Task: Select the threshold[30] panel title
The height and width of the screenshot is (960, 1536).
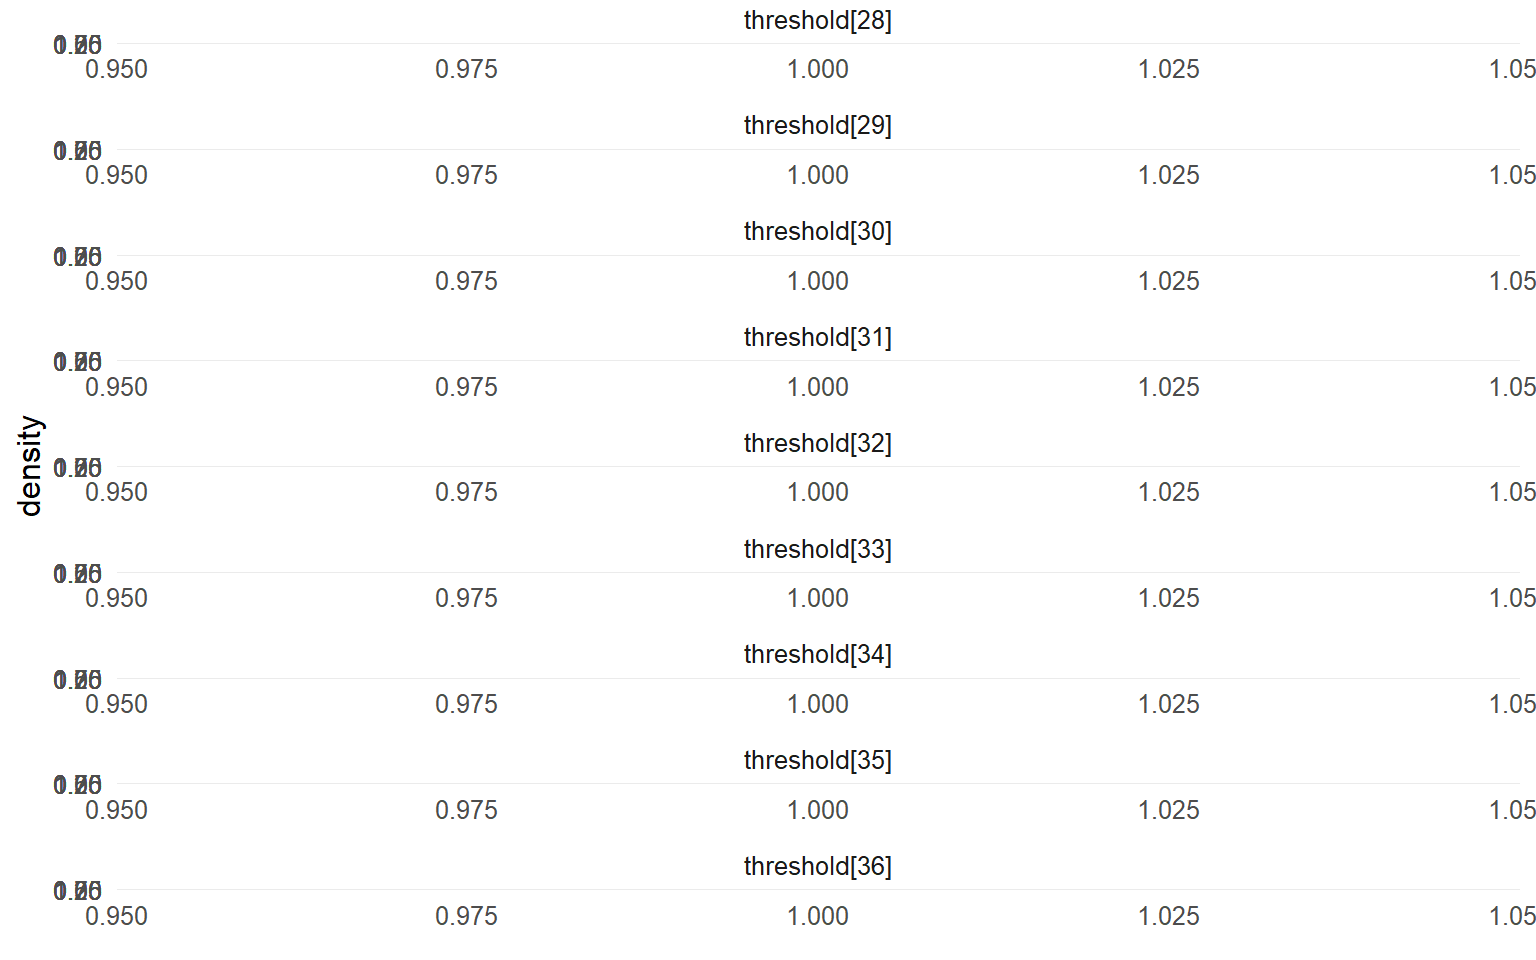Action: [817, 232]
